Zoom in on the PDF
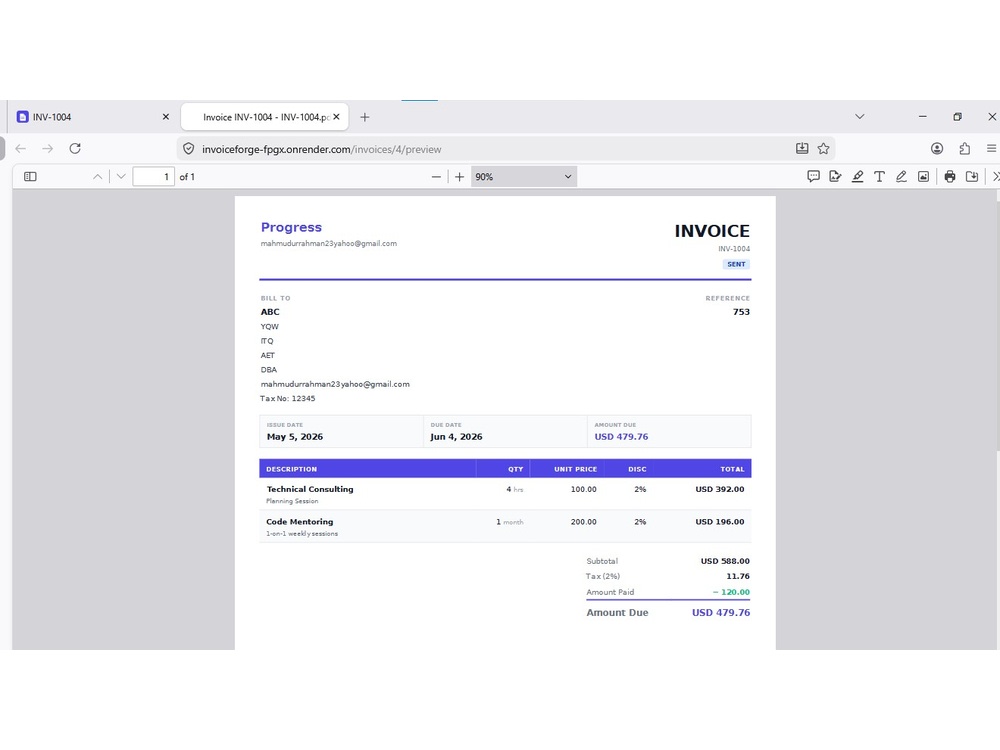 point(459,177)
